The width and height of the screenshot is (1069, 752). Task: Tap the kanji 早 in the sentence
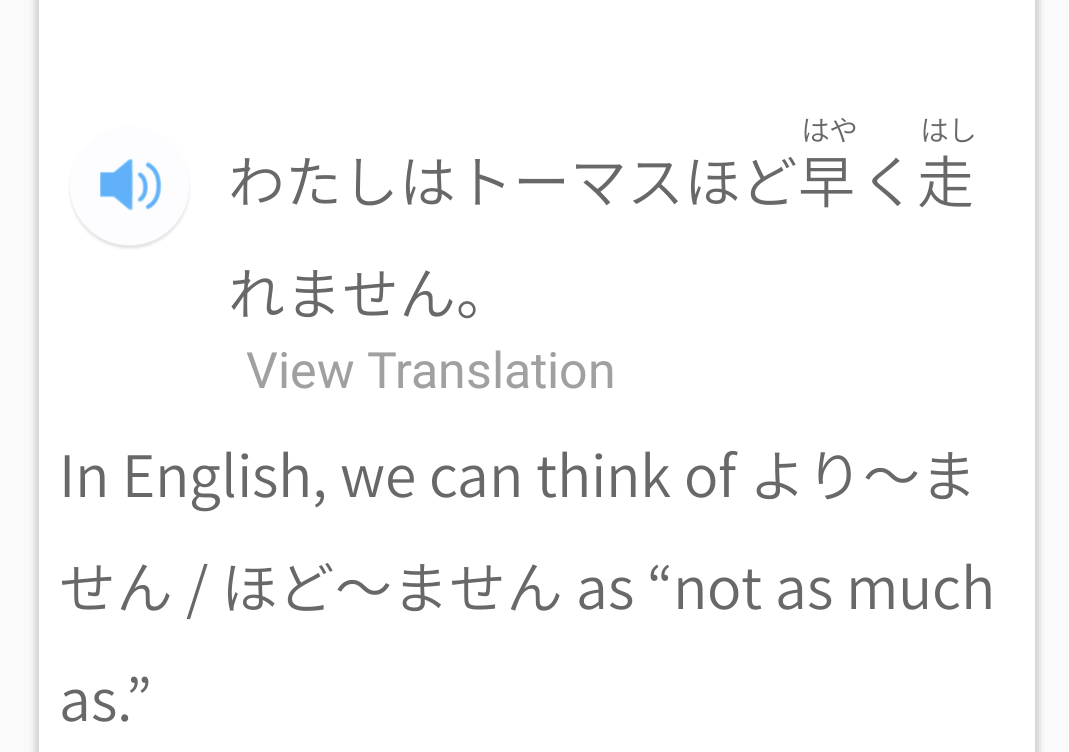tap(829, 184)
